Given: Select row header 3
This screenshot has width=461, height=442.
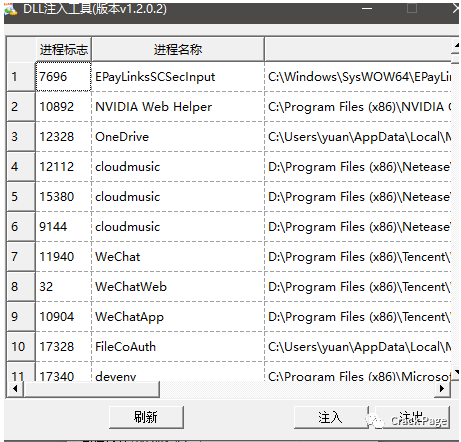Looking at the screenshot, I should pos(21,137).
